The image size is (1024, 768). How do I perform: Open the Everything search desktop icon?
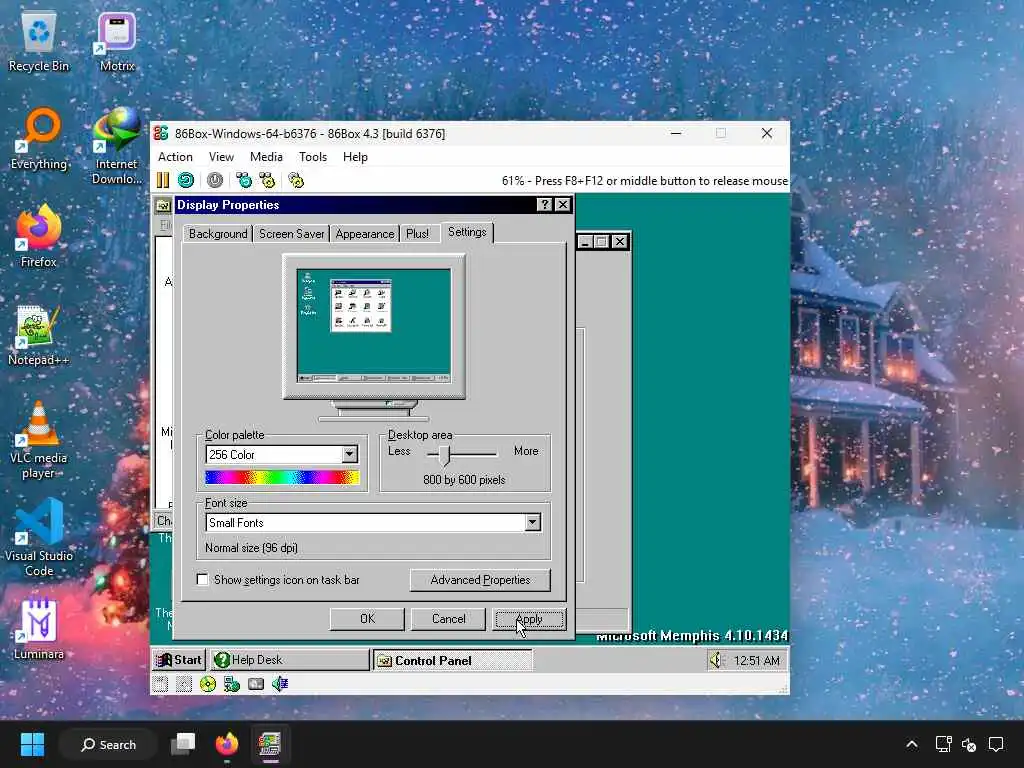pyautogui.click(x=39, y=140)
